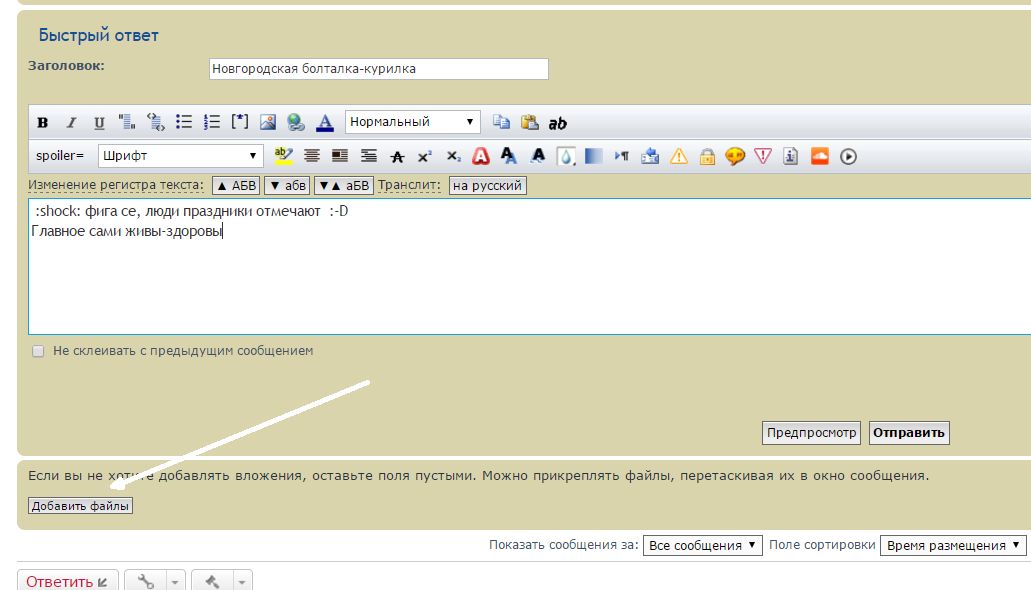This screenshot has height=590, width=1031.
Task: Click the 'Добавить файлы' button
Action: click(x=80, y=506)
